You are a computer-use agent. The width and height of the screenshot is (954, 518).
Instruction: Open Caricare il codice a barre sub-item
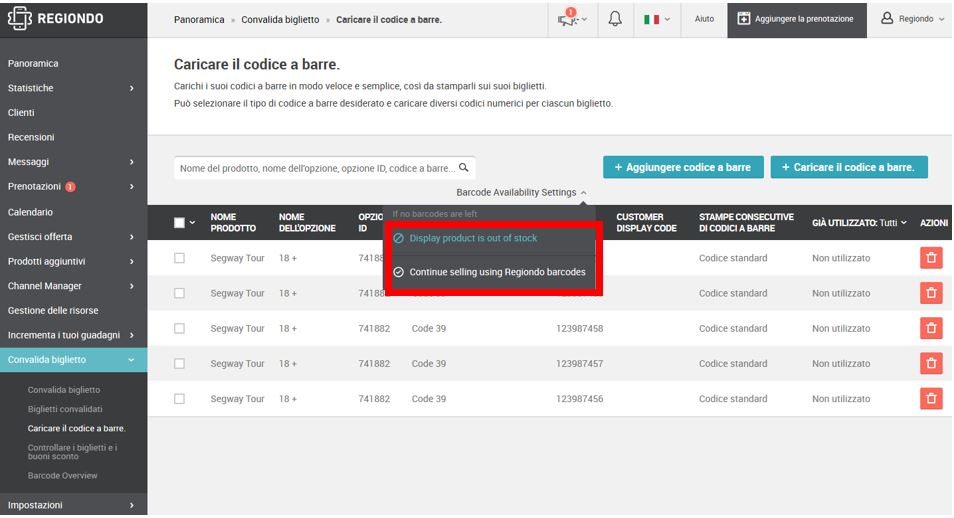pyautogui.click(x=77, y=429)
